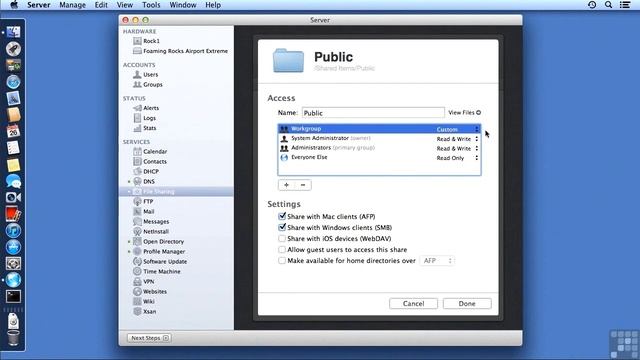Open the AFP protocol dropdown
The height and width of the screenshot is (360, 640).
point(437,260)
